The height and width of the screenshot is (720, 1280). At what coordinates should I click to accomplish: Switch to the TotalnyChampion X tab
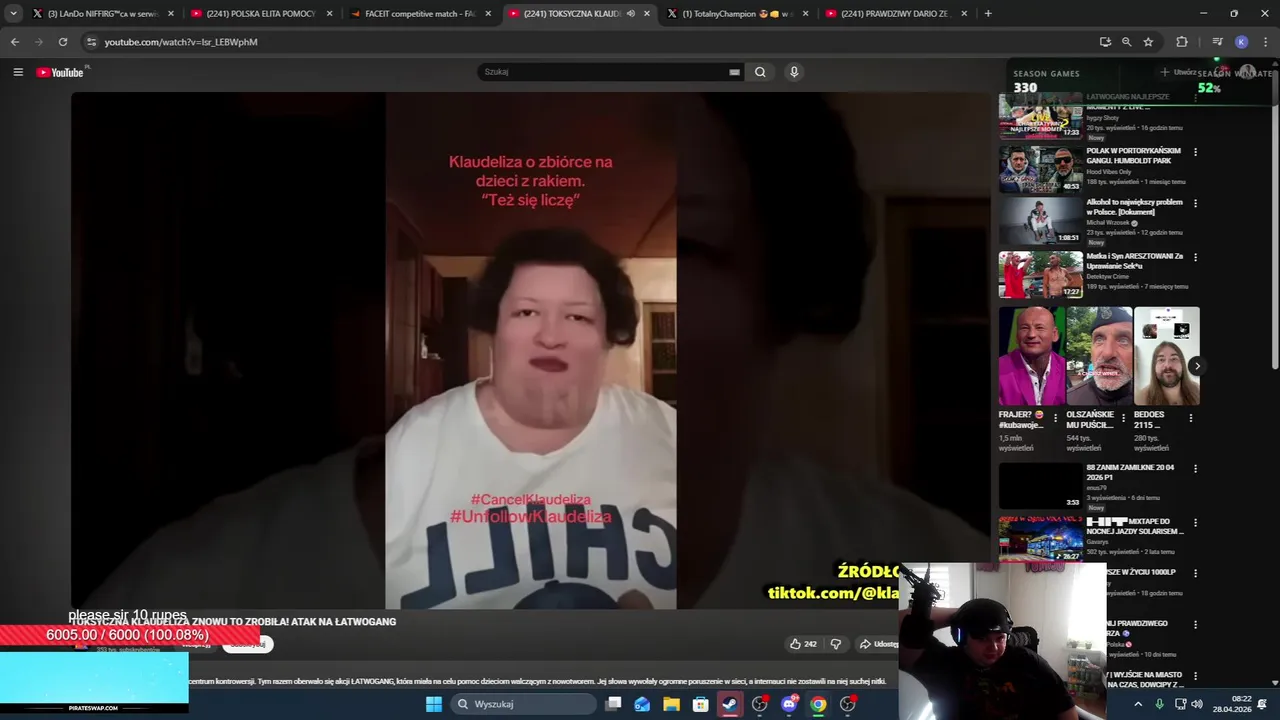click(x=738, y=14)
